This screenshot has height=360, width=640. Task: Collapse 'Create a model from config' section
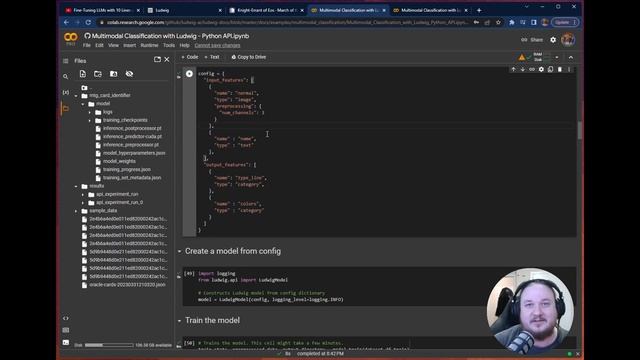[179, 251]
